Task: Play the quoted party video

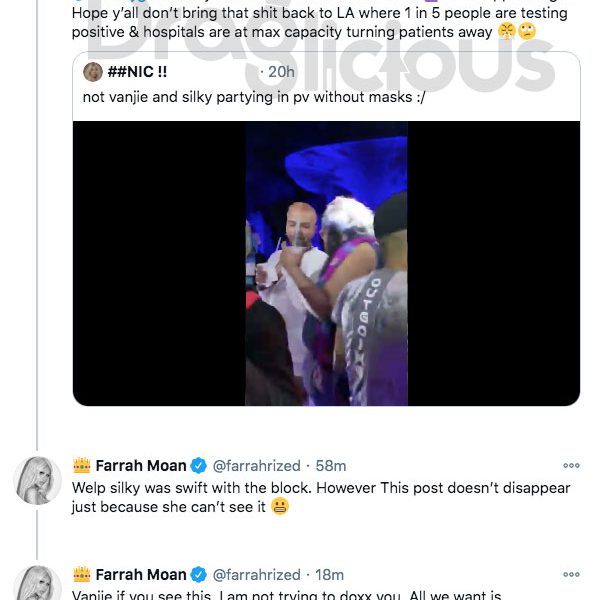Action: [326, 263]
